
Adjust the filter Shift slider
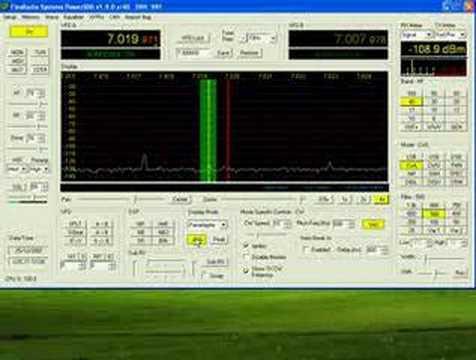[x=433, y=273]
